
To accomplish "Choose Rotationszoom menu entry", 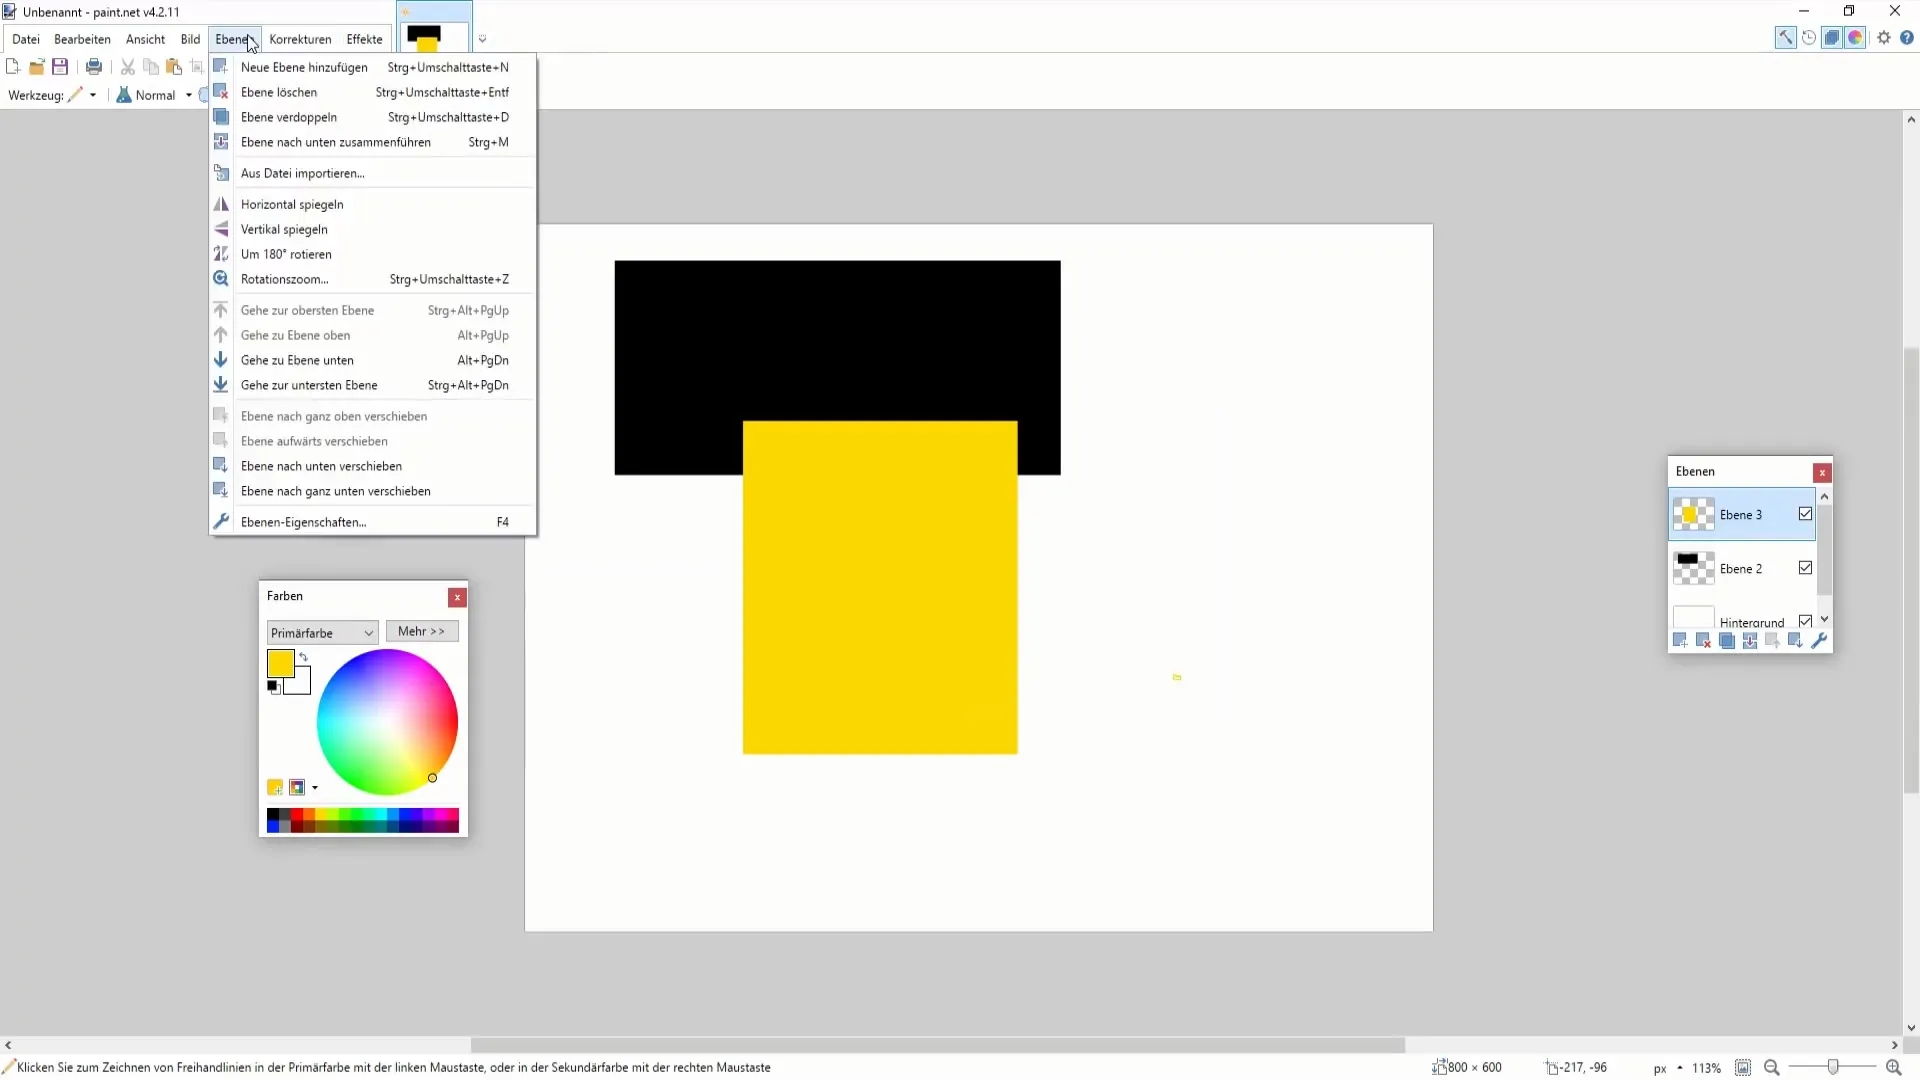I will click(373, 279).
